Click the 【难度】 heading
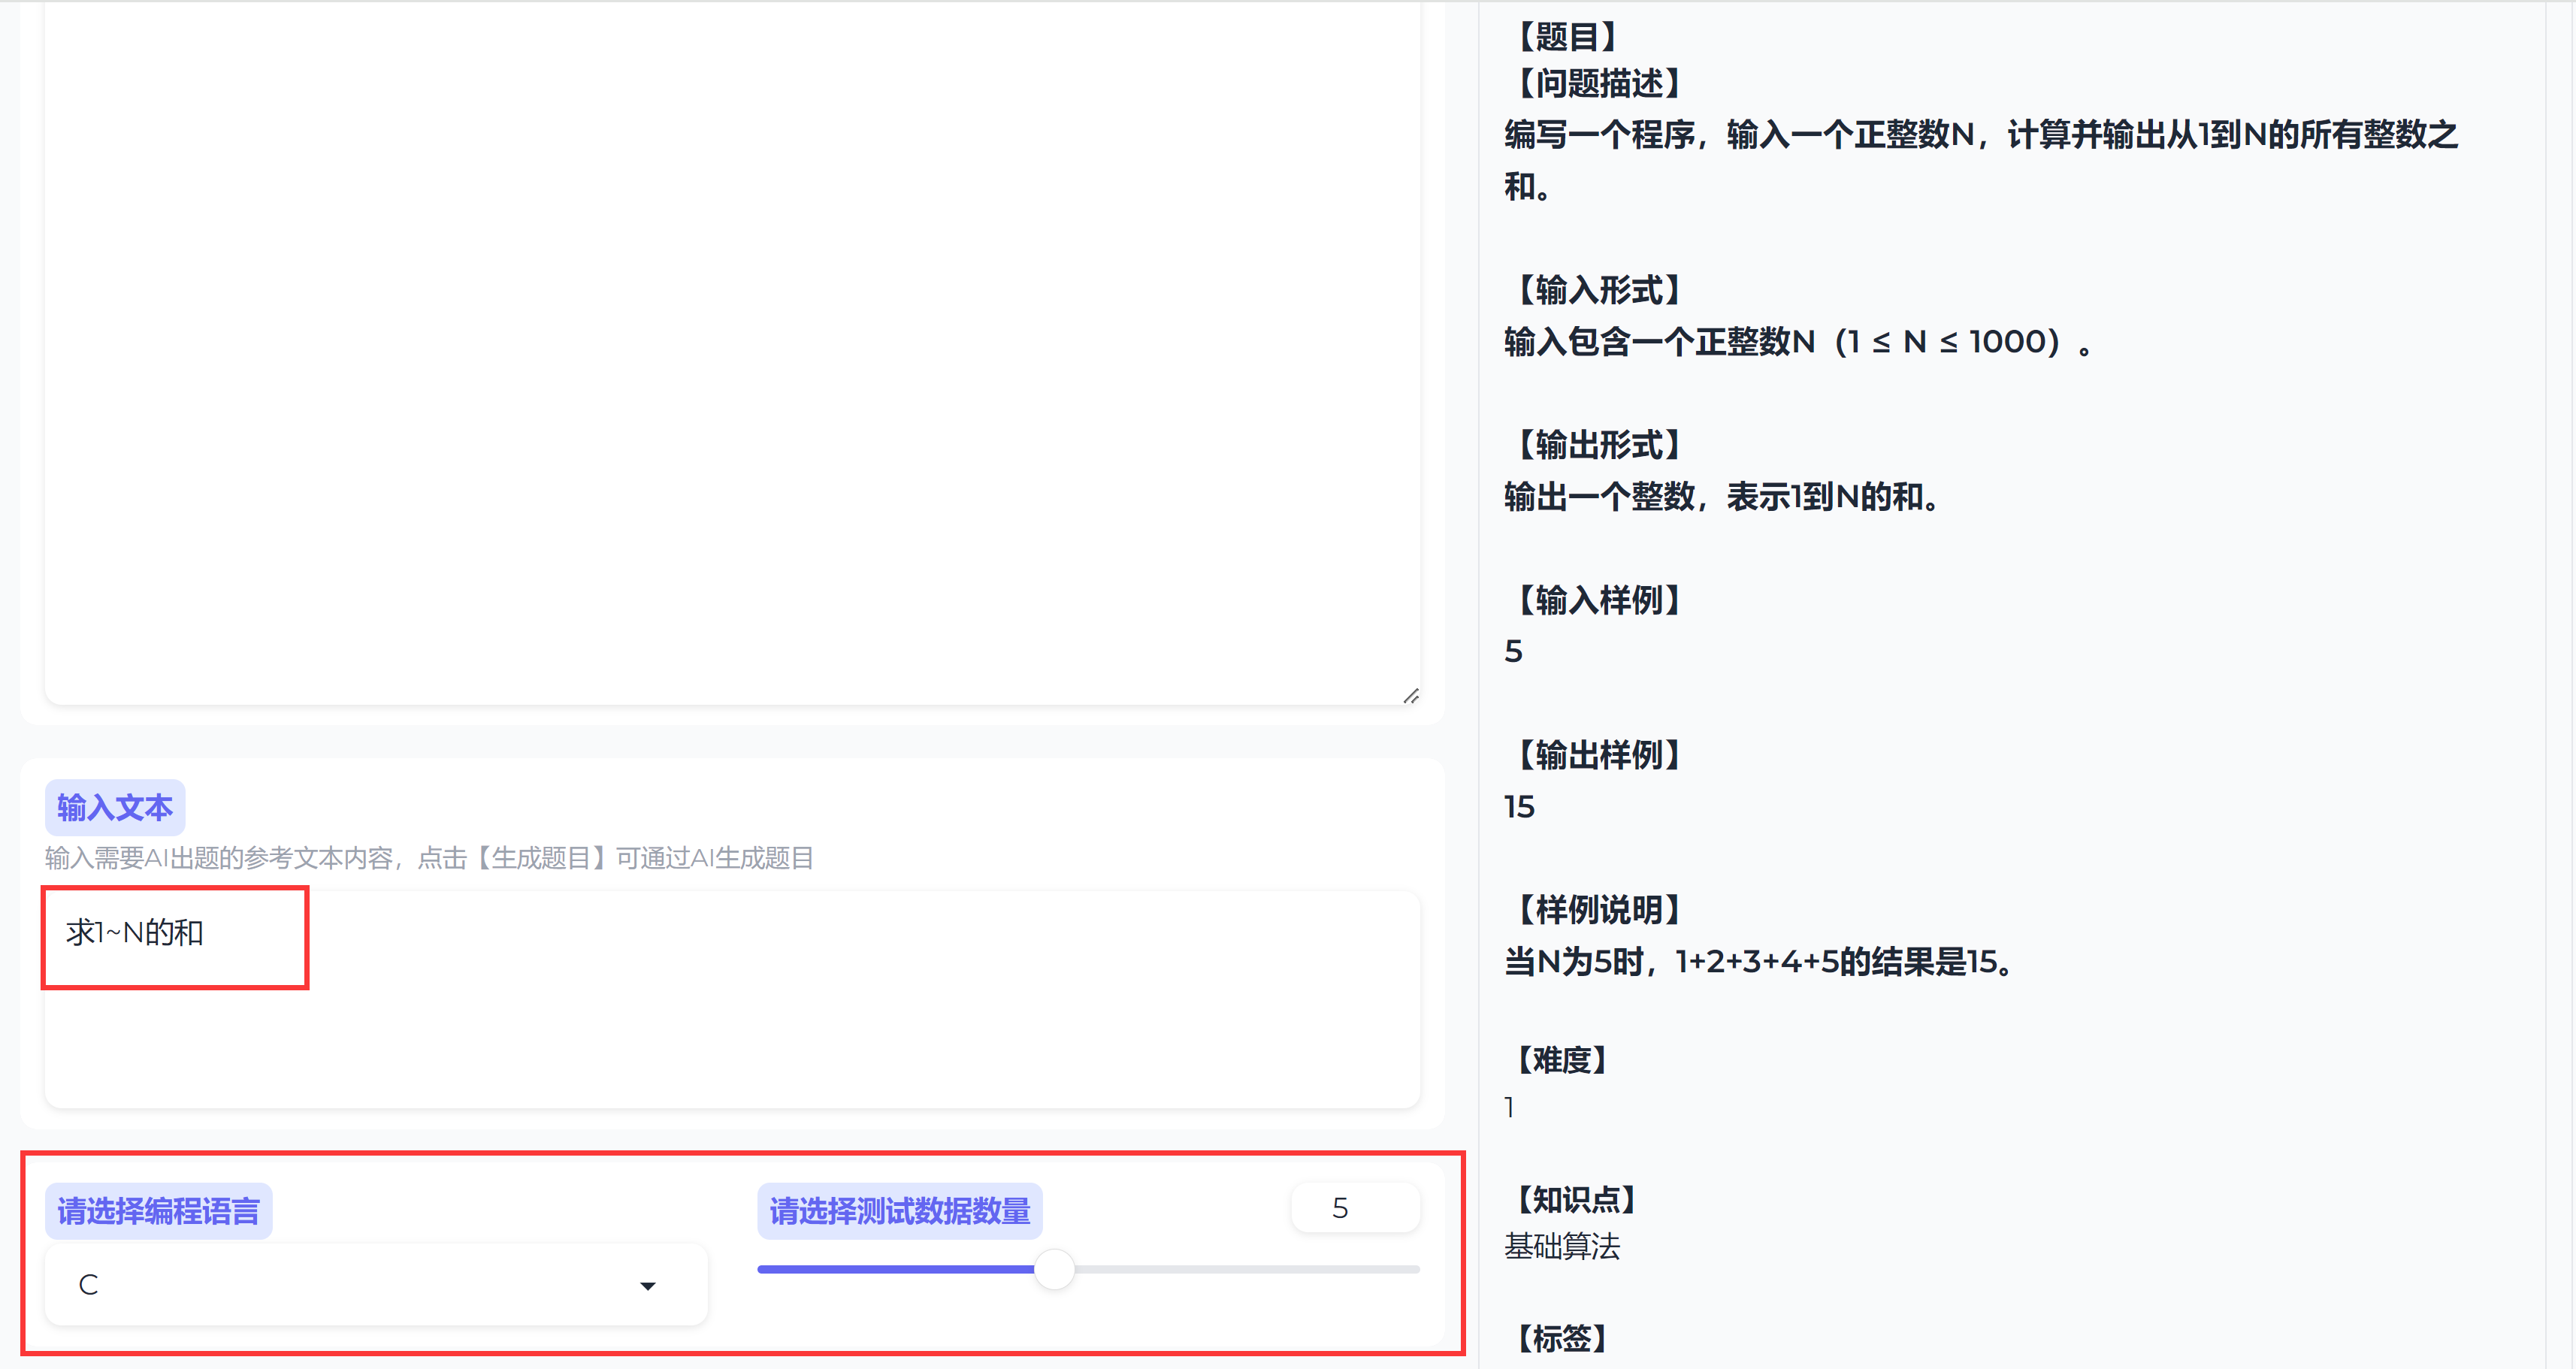The image size is (2576, 1369). pyautogui.click(x=1562, y=1060)
